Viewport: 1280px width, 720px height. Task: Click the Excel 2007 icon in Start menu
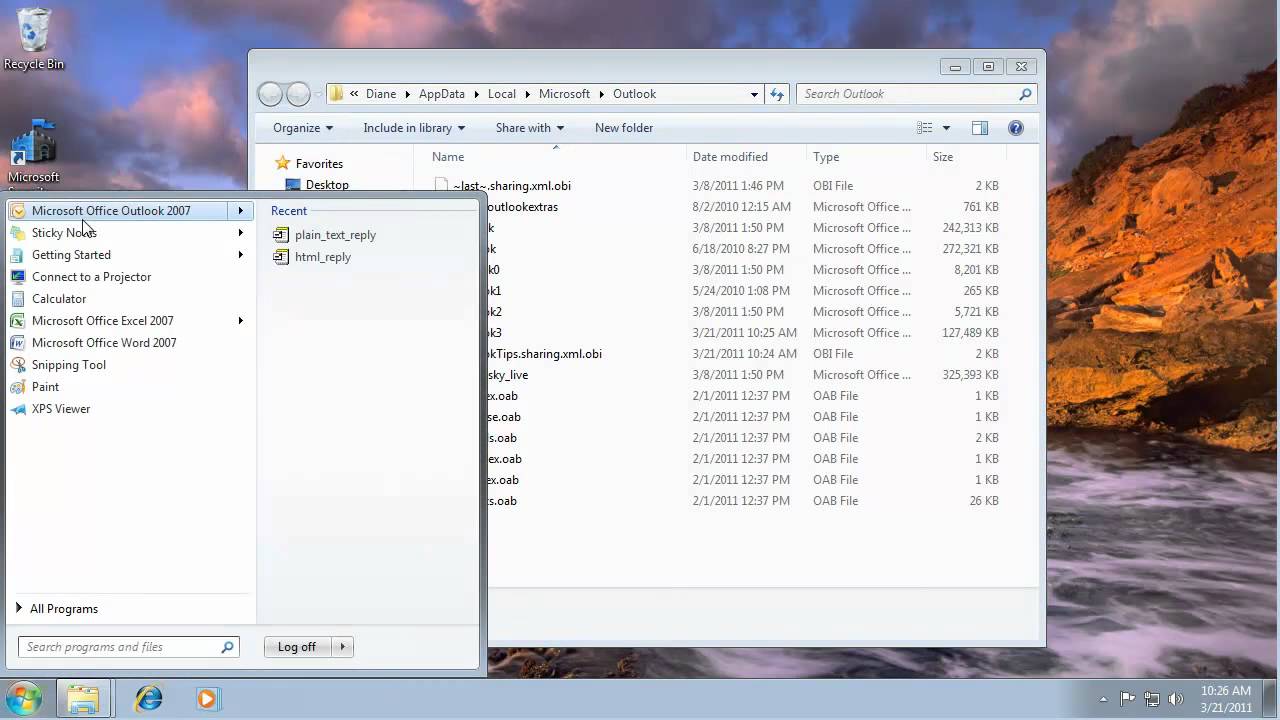click(x=18, y=321)
